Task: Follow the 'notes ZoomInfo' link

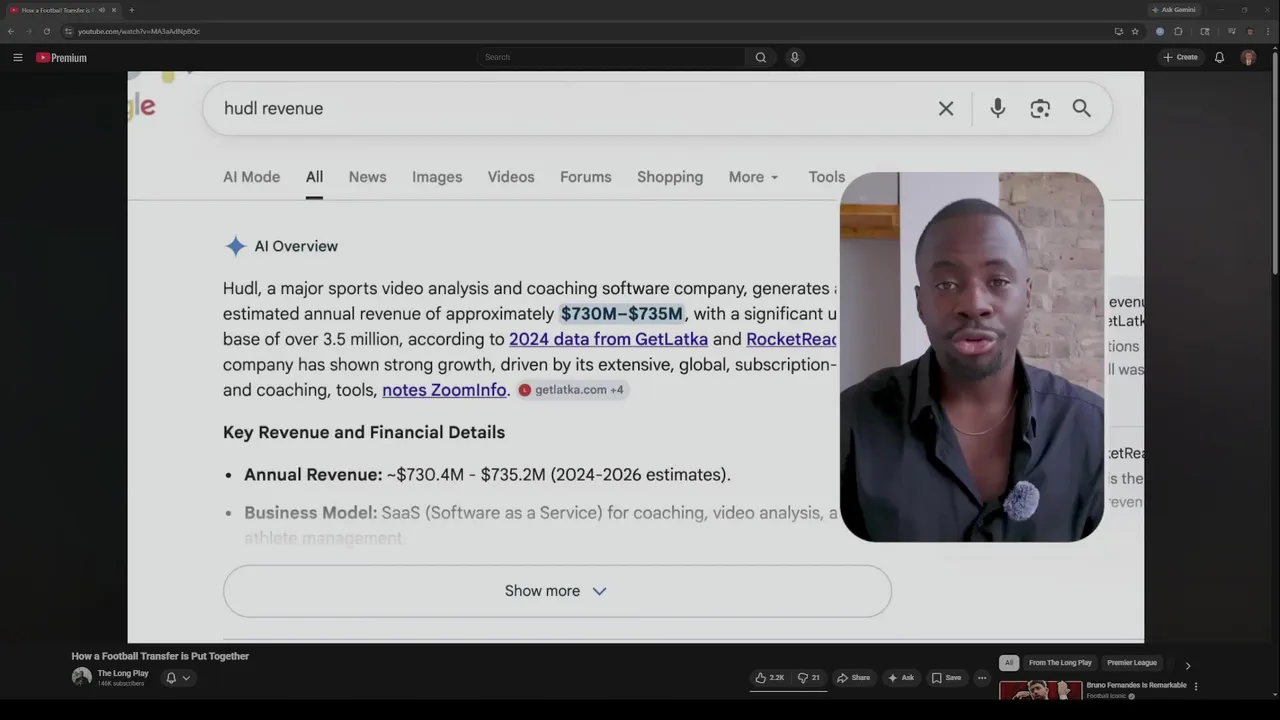Action: point(444,390)
